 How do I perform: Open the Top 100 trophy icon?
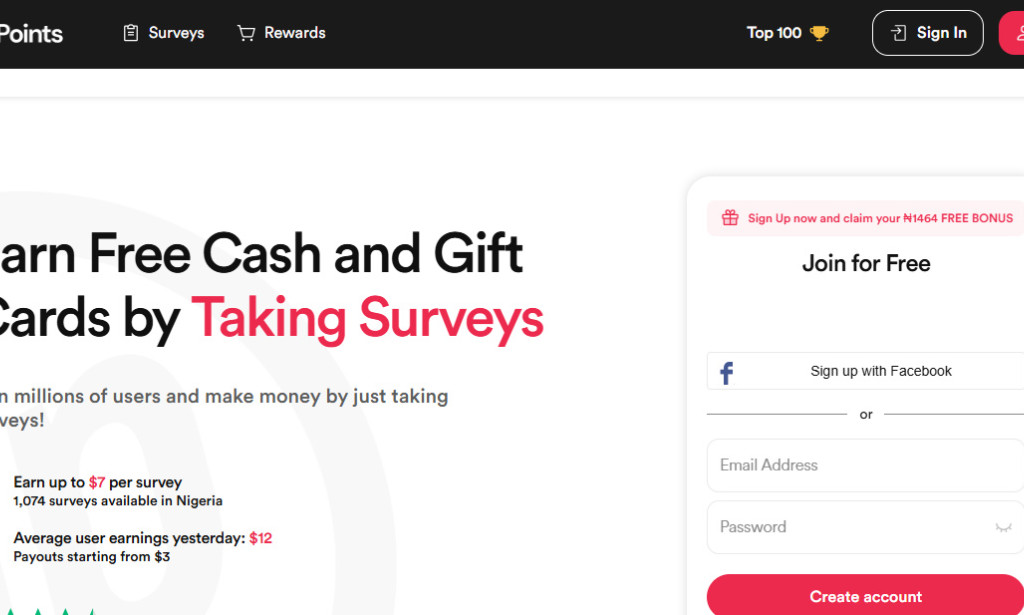[x=820, y=32]
